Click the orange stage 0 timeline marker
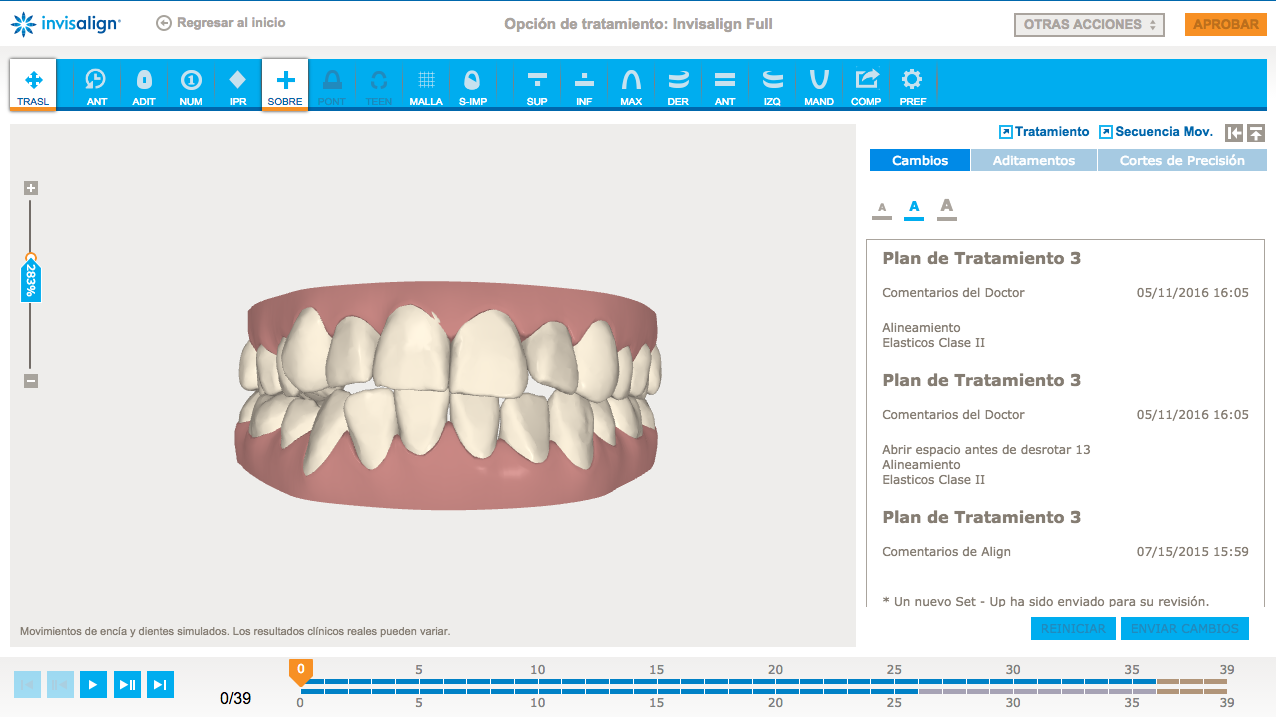This screenshot has height=717, width=1276. (300, 671)
